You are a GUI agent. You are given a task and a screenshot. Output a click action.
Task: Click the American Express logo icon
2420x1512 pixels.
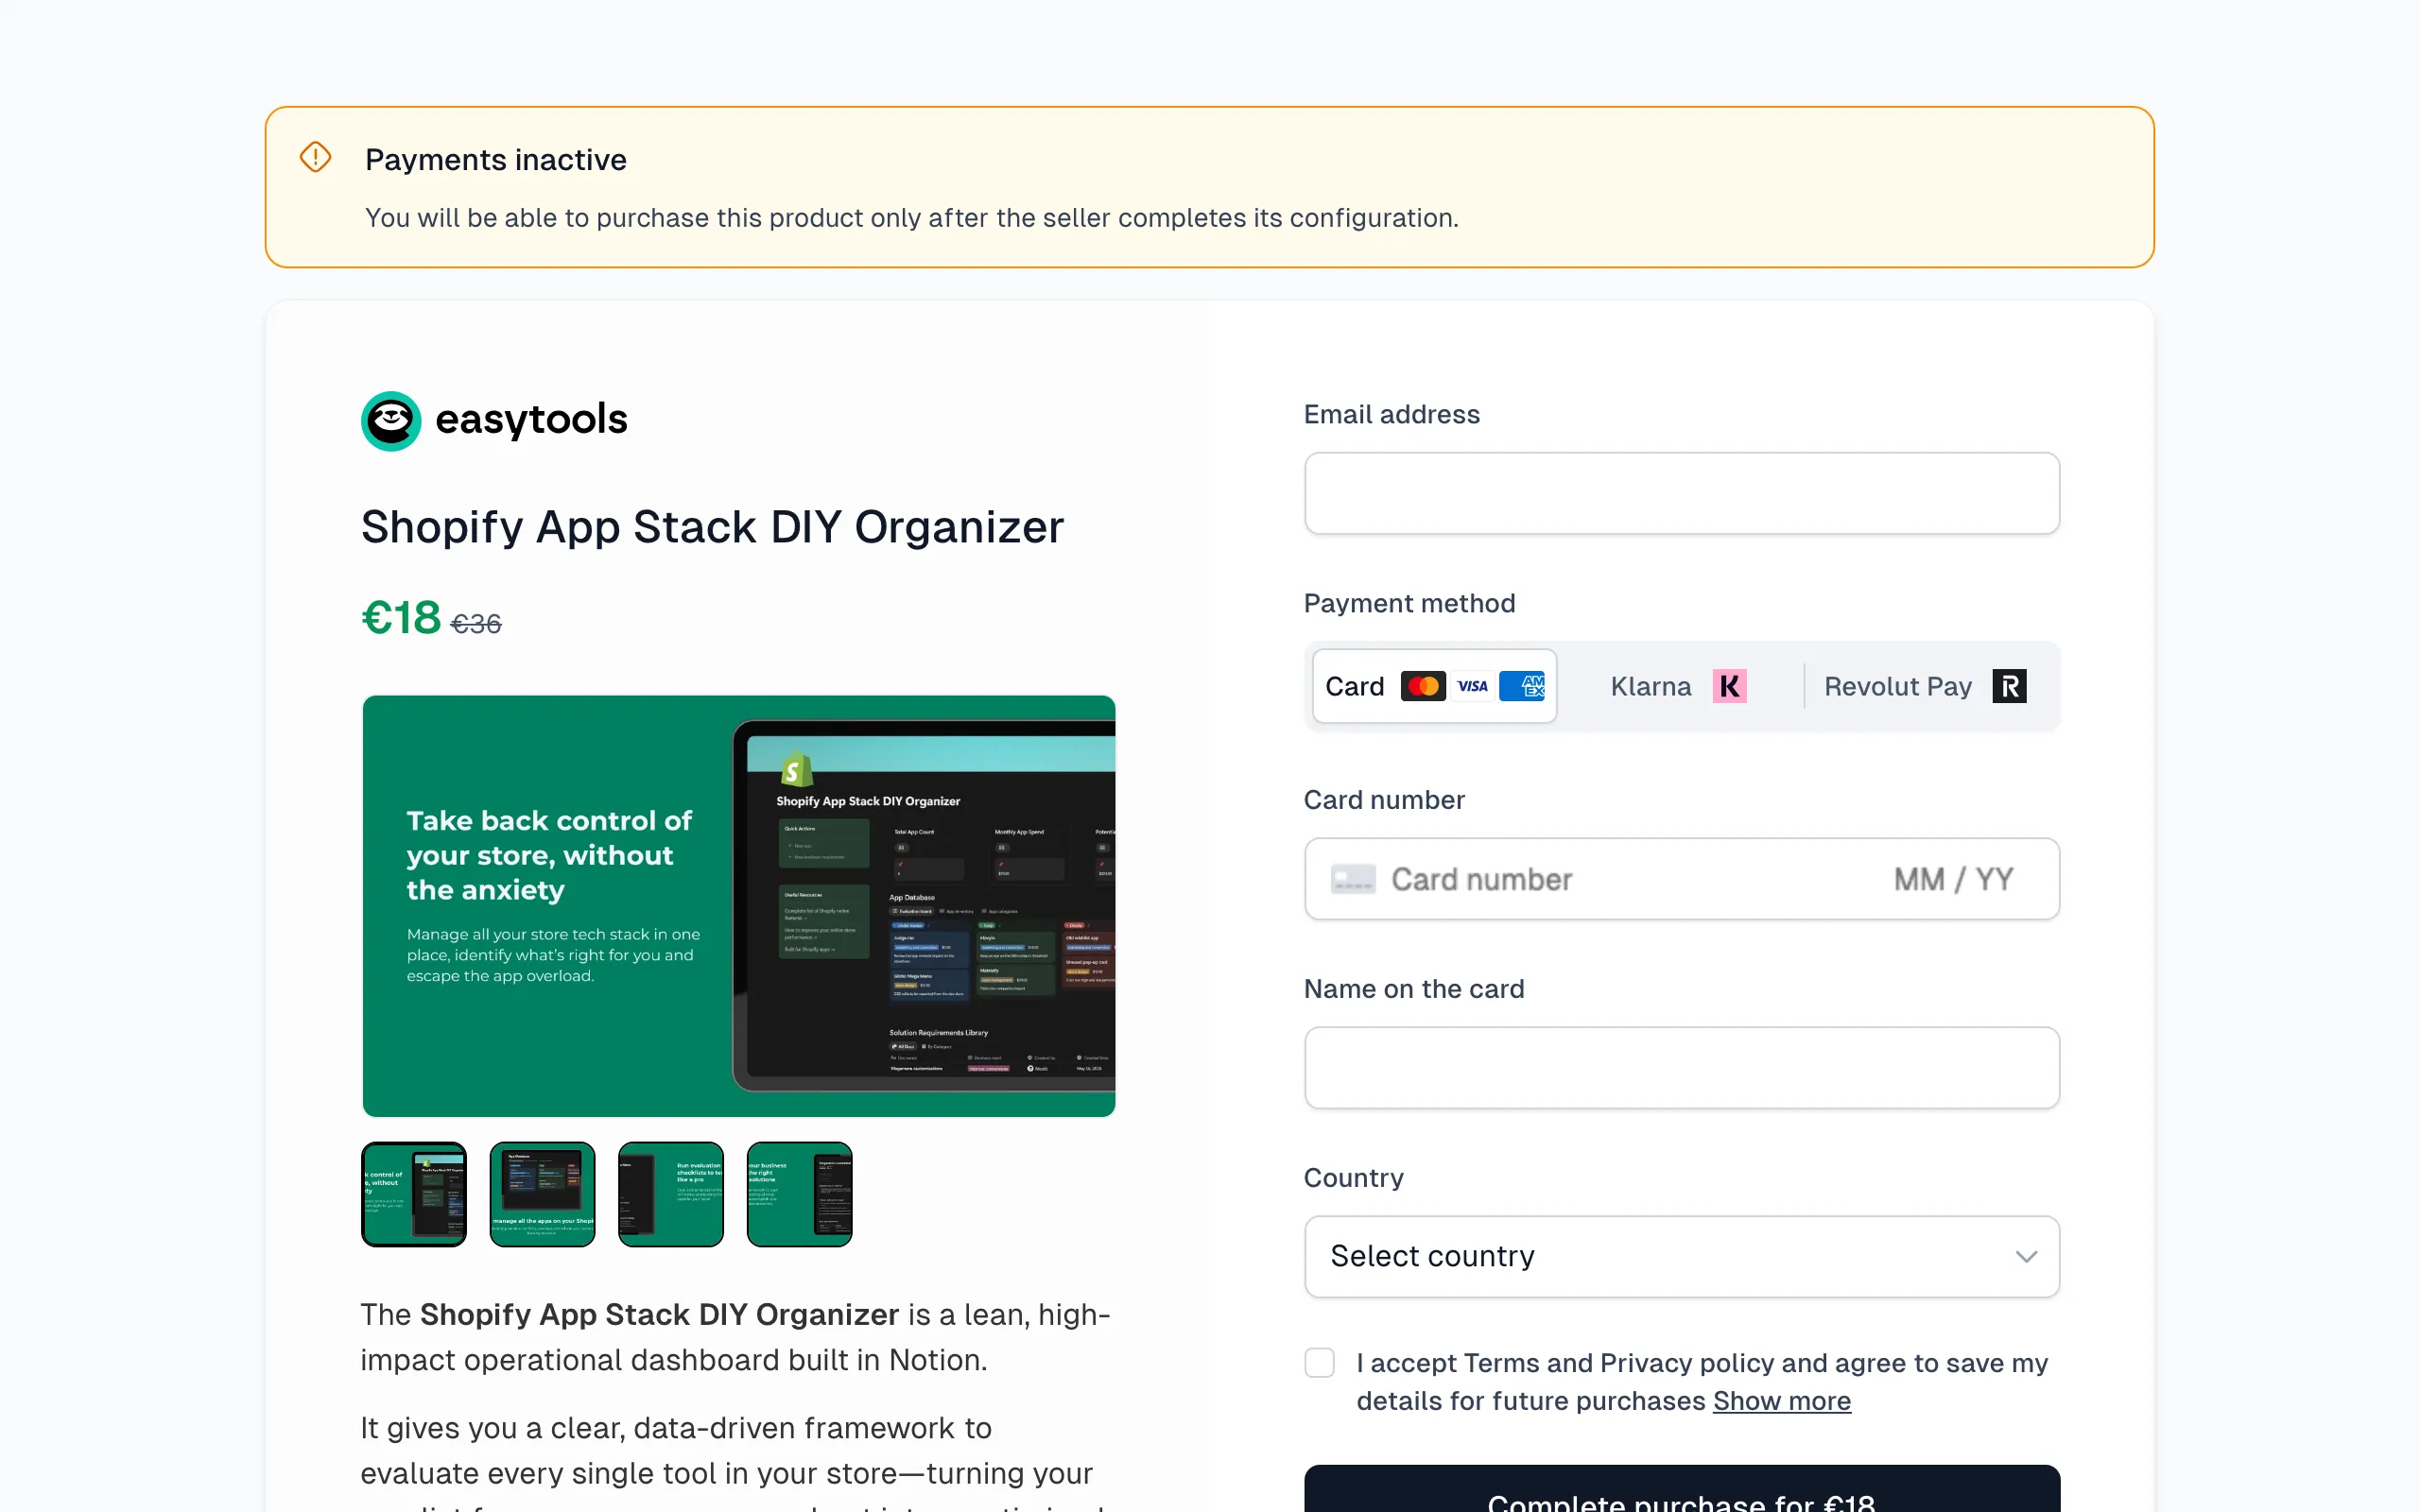1522,686
